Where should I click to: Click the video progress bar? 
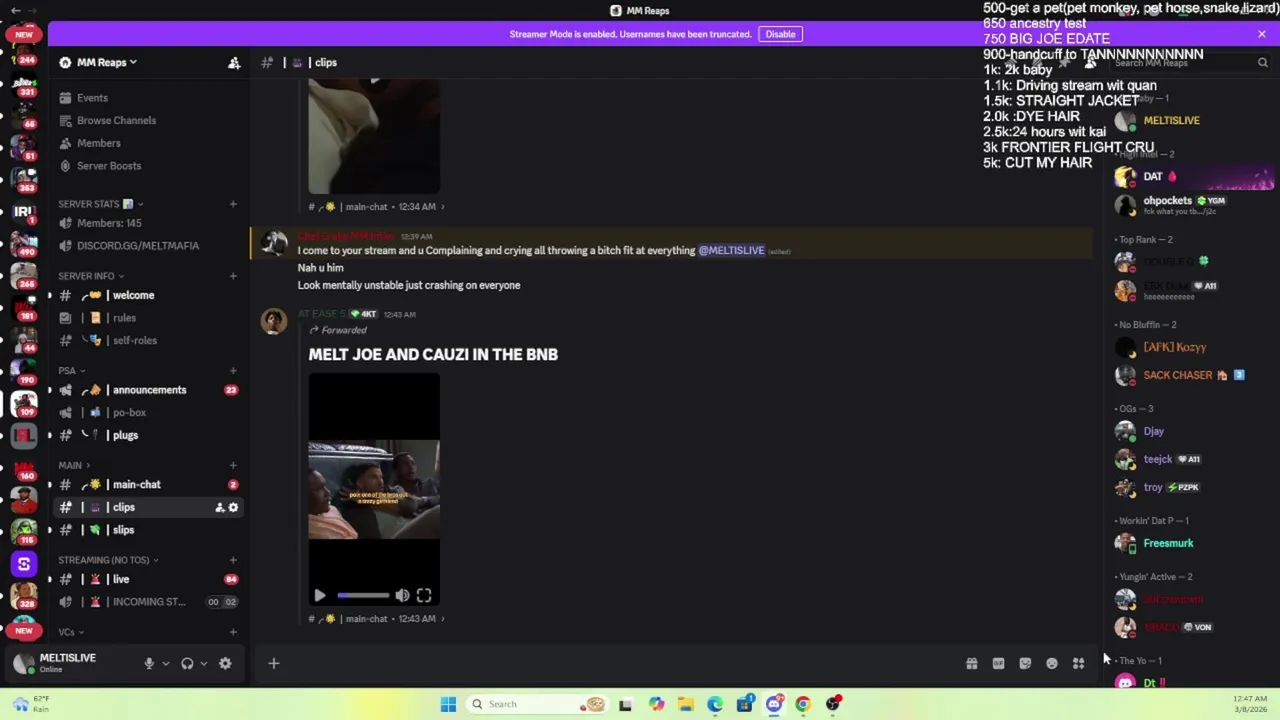pyautogui.click(x=362, y=595)
